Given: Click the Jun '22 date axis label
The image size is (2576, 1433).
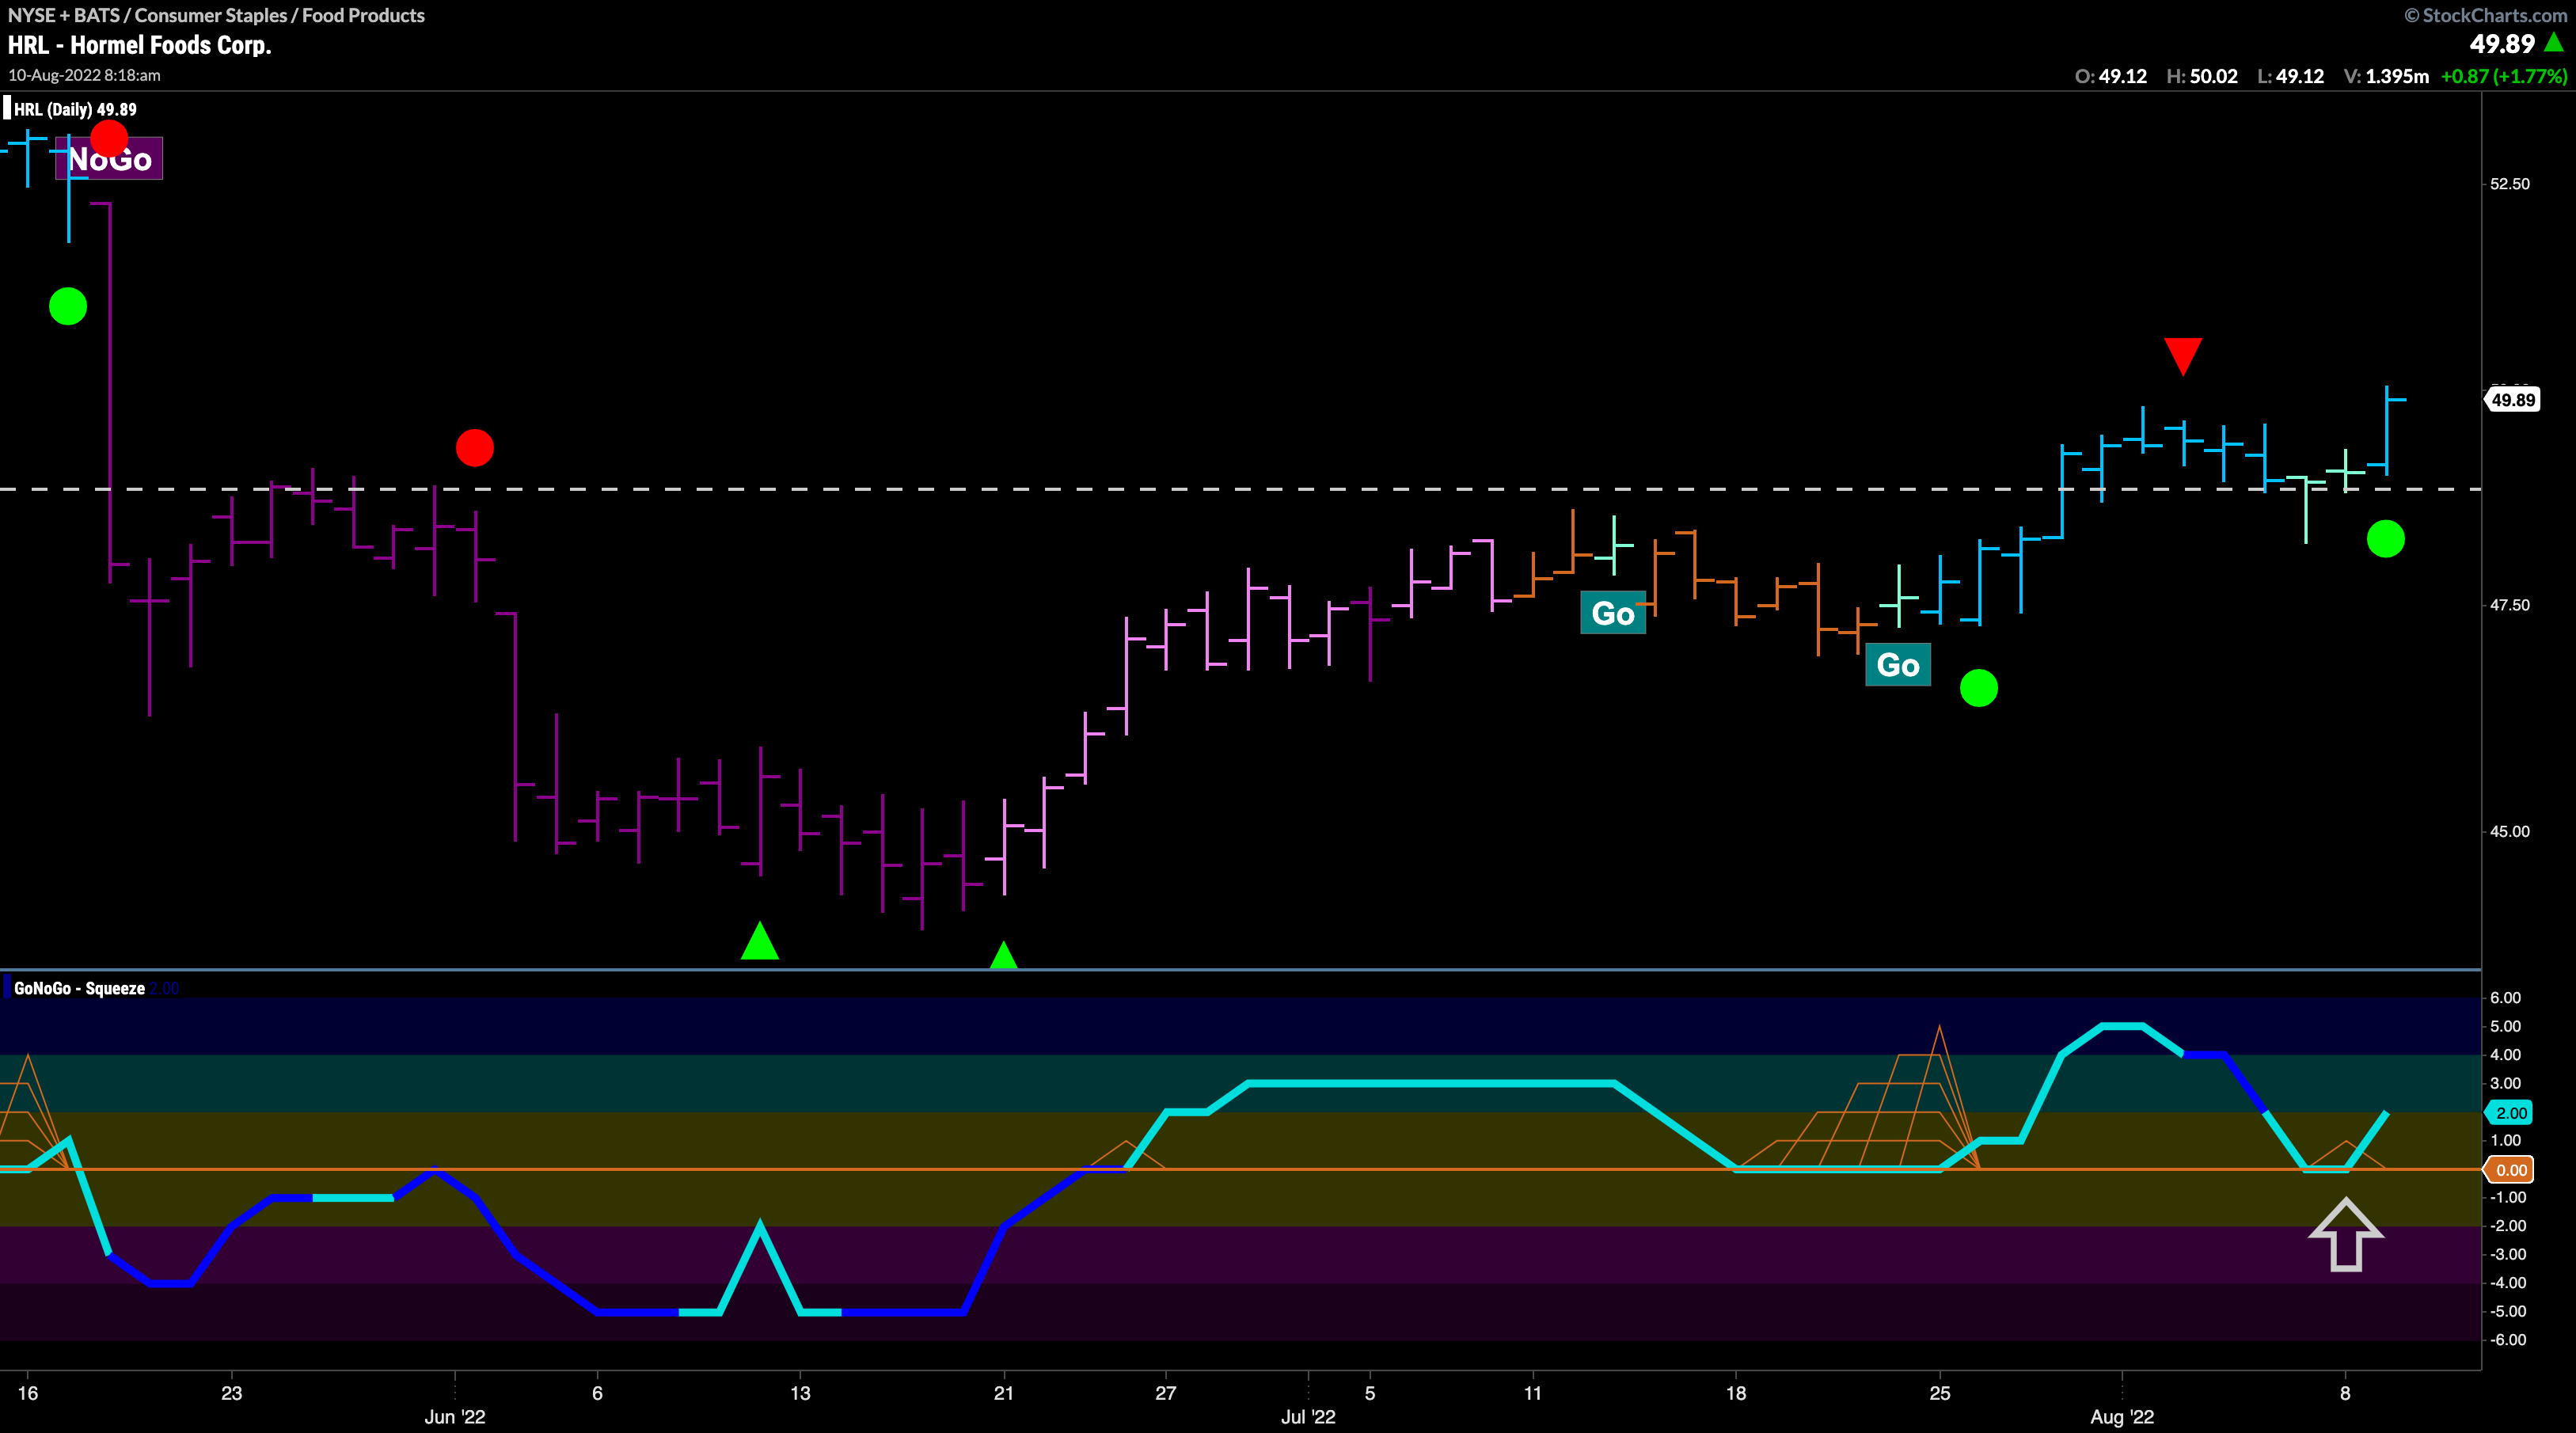Looking at the screenshot, I should (455, 1417).
